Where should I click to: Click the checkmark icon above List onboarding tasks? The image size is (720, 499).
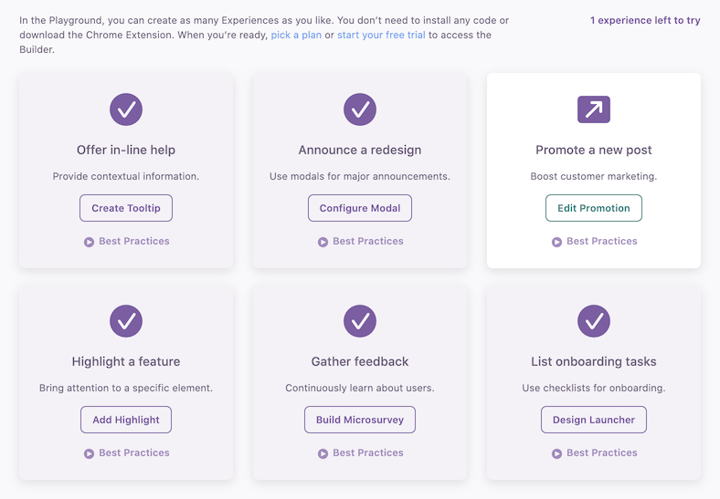point(593,321)
